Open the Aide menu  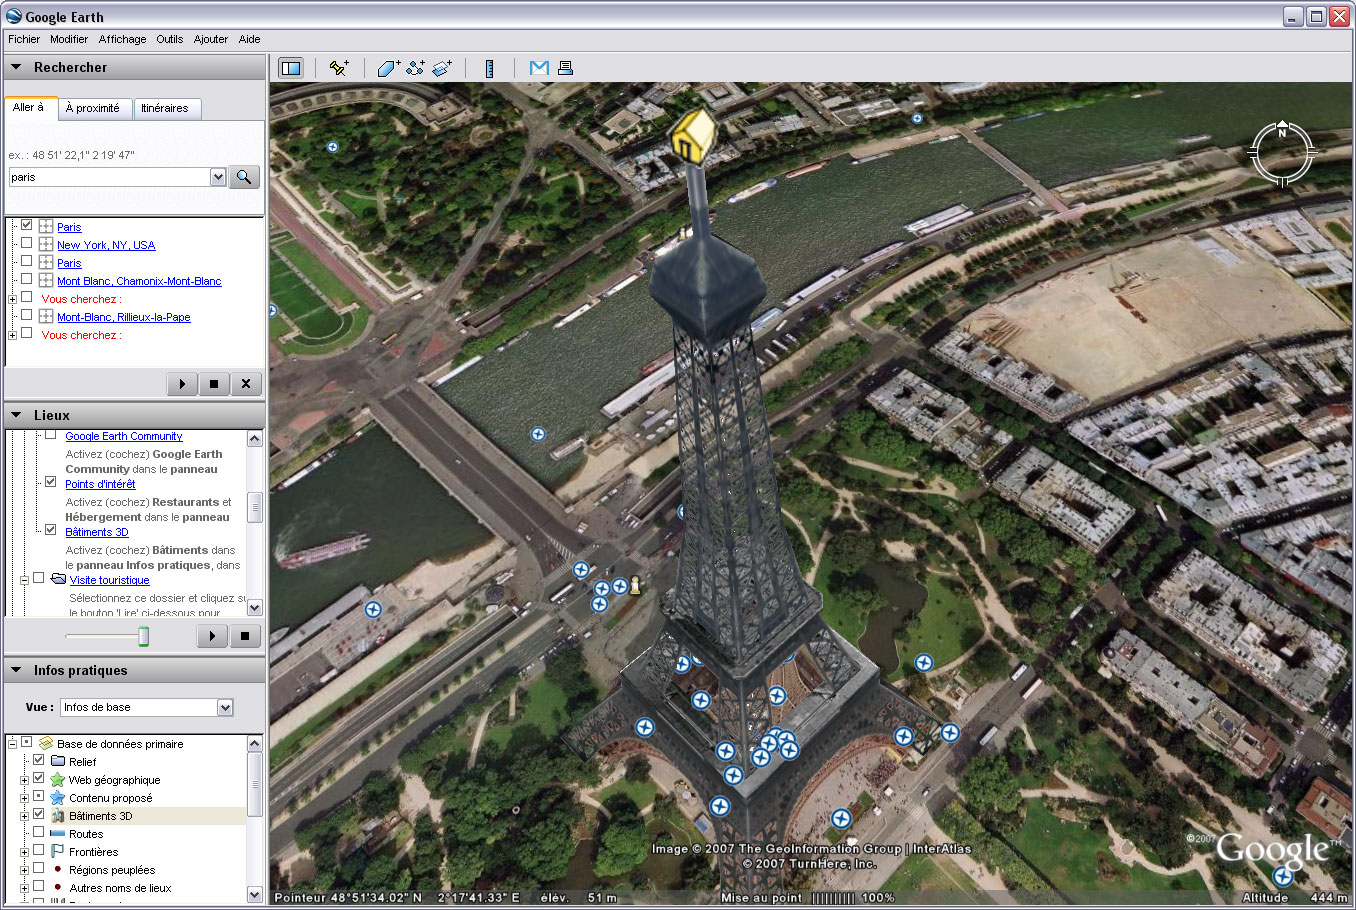250,39
